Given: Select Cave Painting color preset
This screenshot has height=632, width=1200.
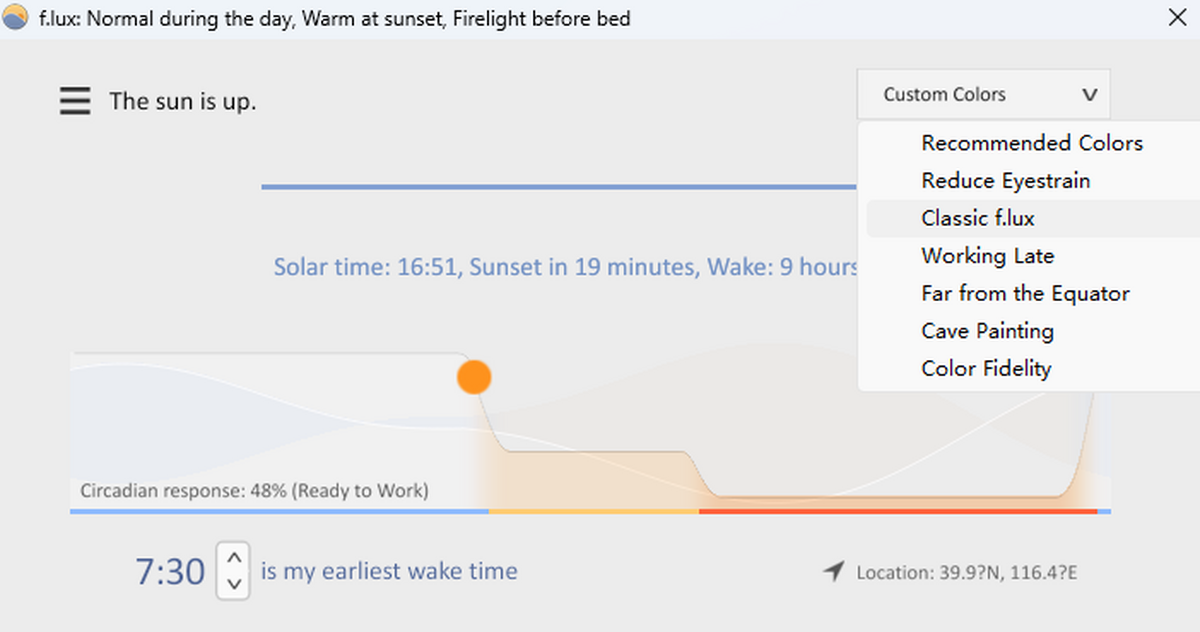Looking at the screenshot, I should (x=987, y=331).
